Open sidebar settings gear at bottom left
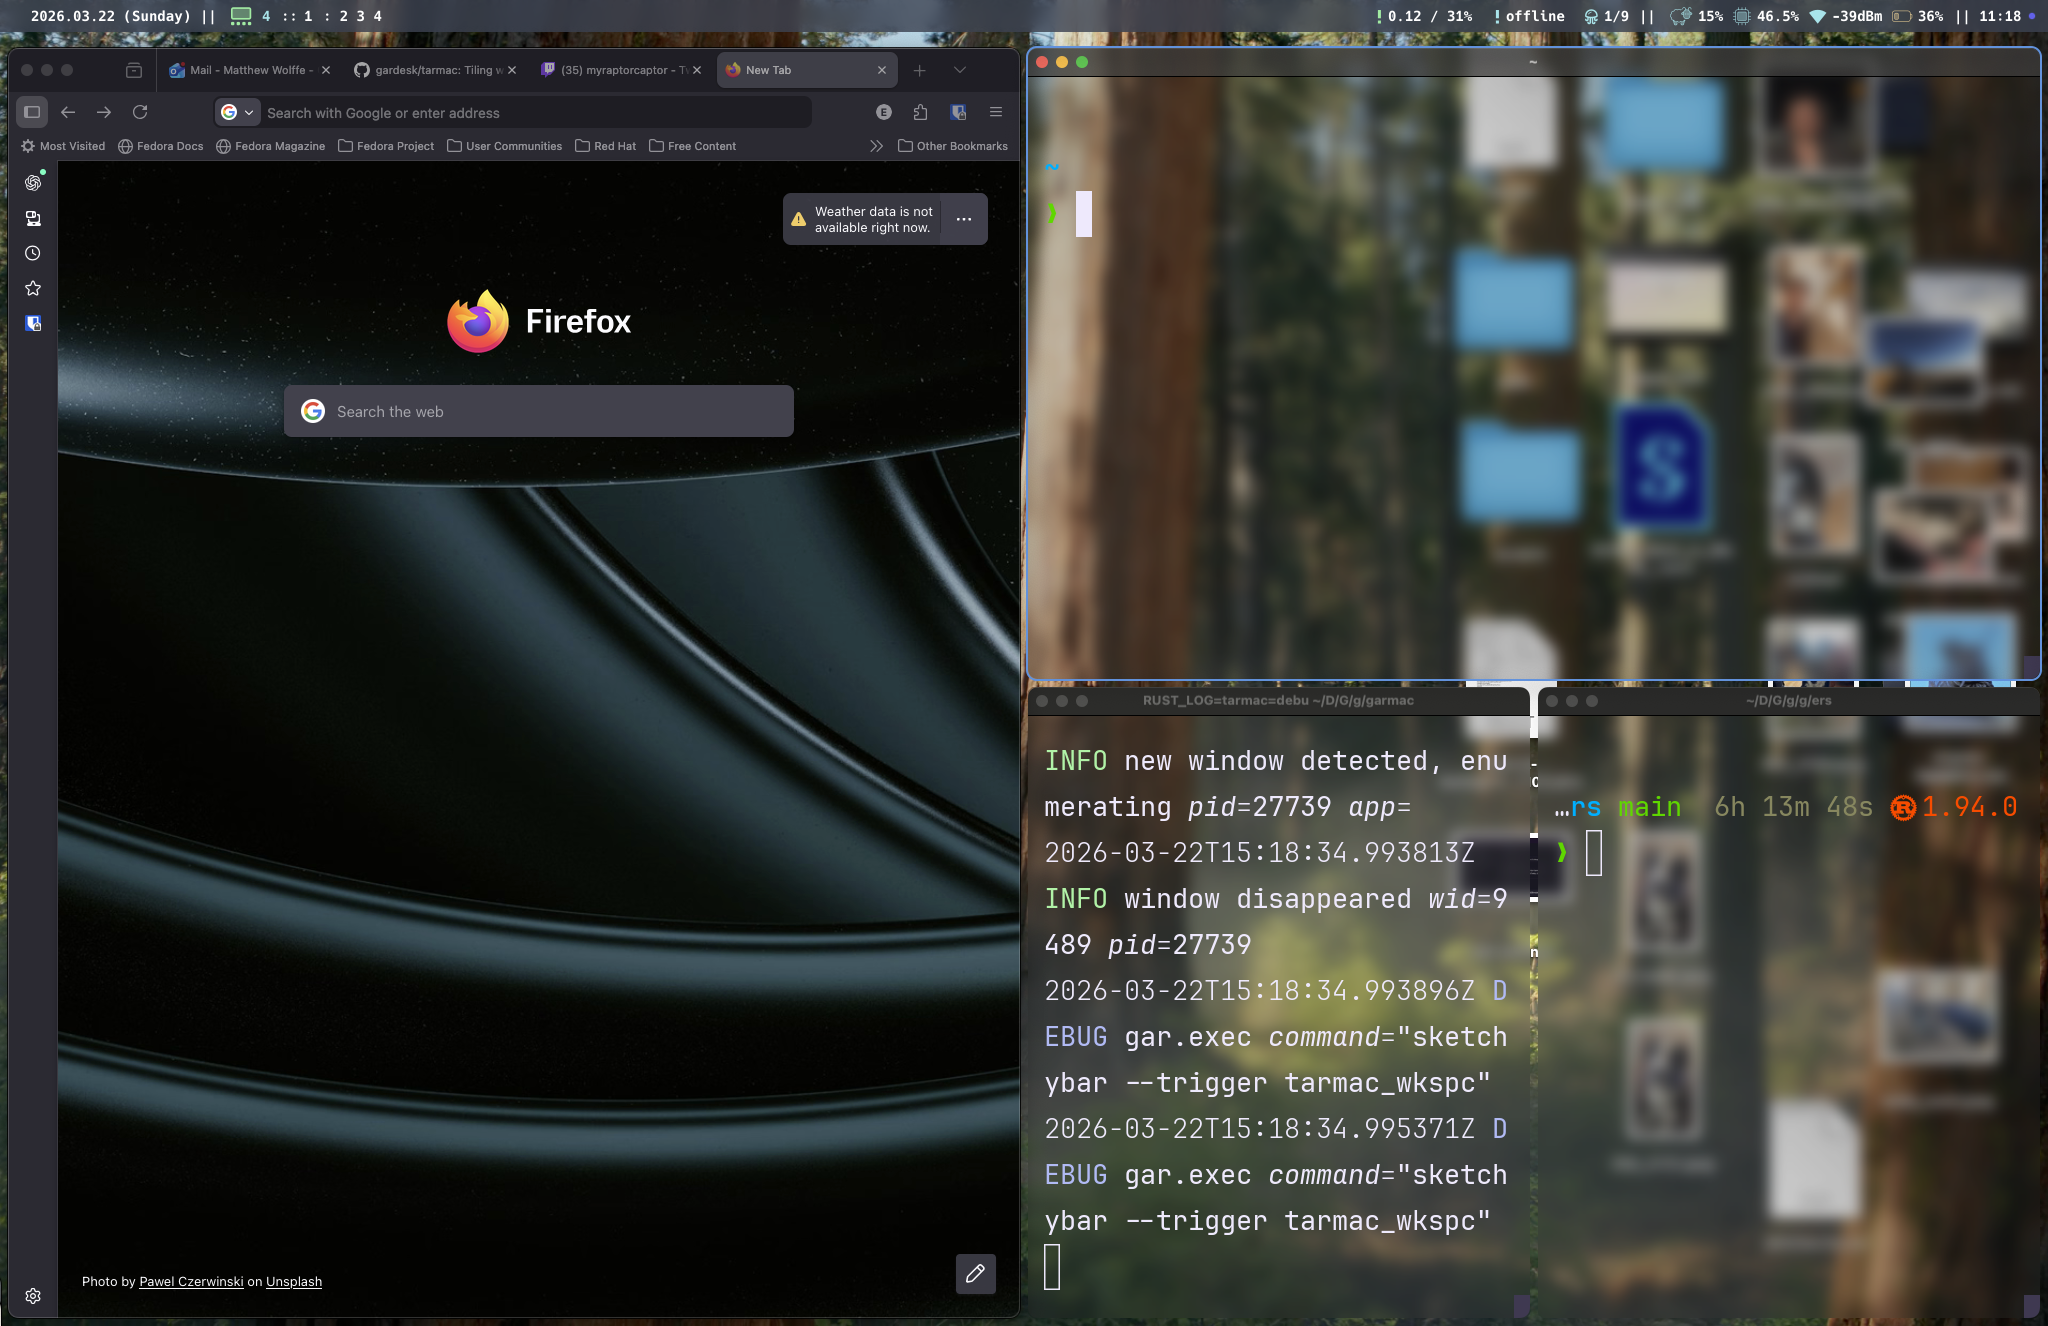The height and width of the screenshot is (1326, 2048). click(x=33, y=1296)
